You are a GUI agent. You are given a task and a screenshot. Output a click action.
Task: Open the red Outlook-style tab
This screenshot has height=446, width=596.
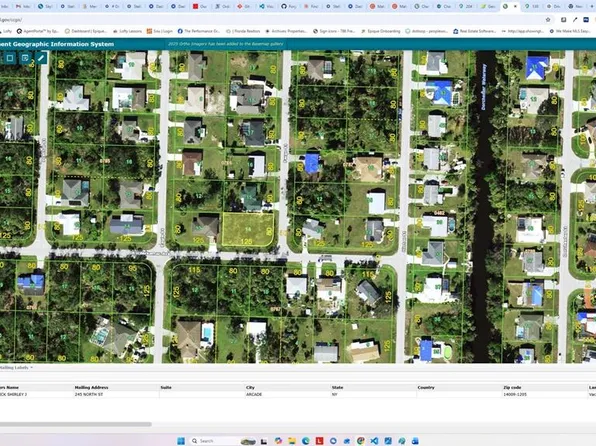200,6
